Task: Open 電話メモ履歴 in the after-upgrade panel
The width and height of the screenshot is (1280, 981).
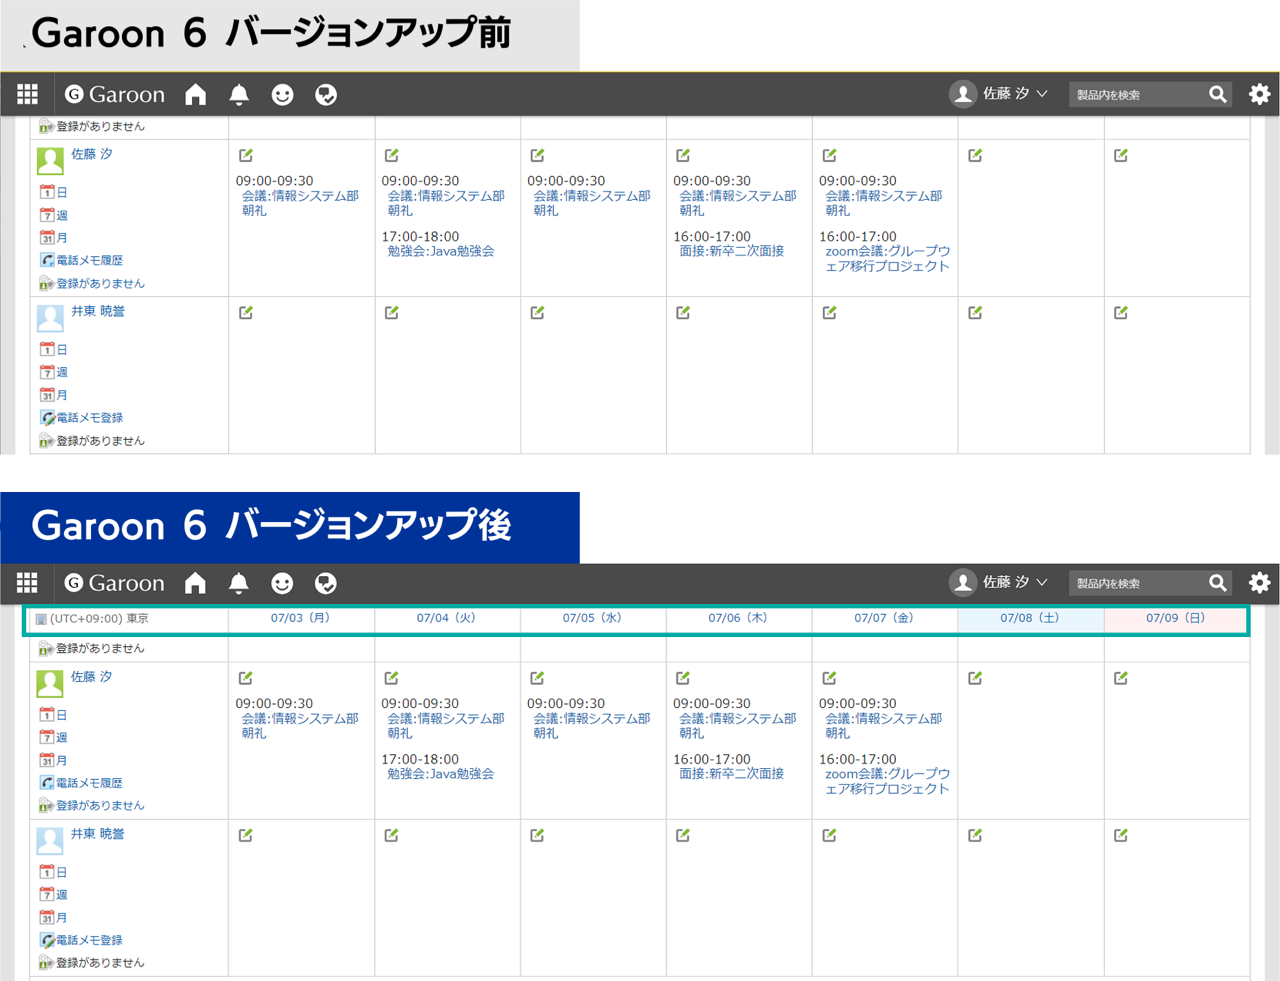Action: tap(82, 783)
